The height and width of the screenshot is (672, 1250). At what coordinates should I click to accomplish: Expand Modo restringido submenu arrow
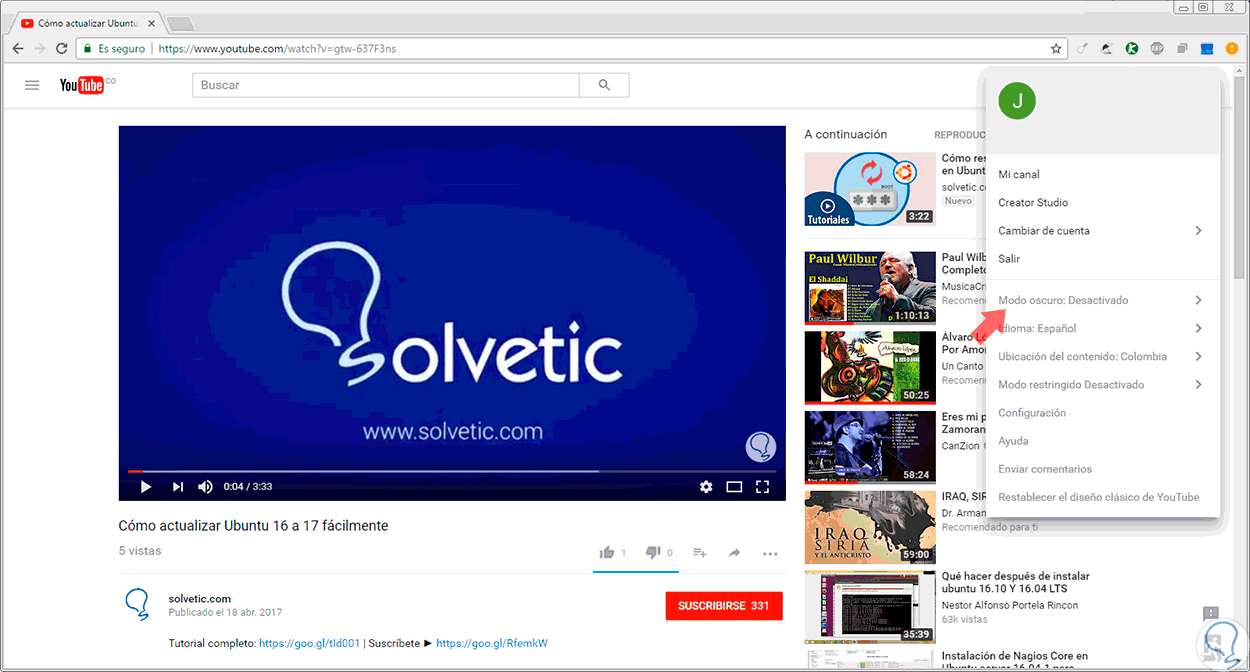[1198, 384]
